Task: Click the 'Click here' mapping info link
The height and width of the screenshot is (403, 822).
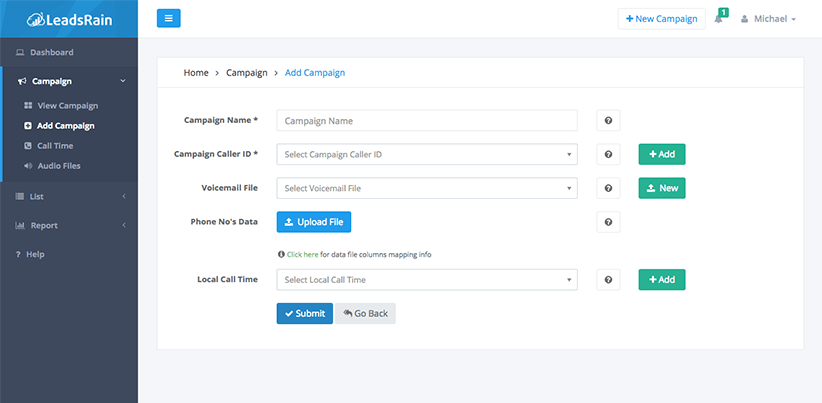Action: [302, 255]
